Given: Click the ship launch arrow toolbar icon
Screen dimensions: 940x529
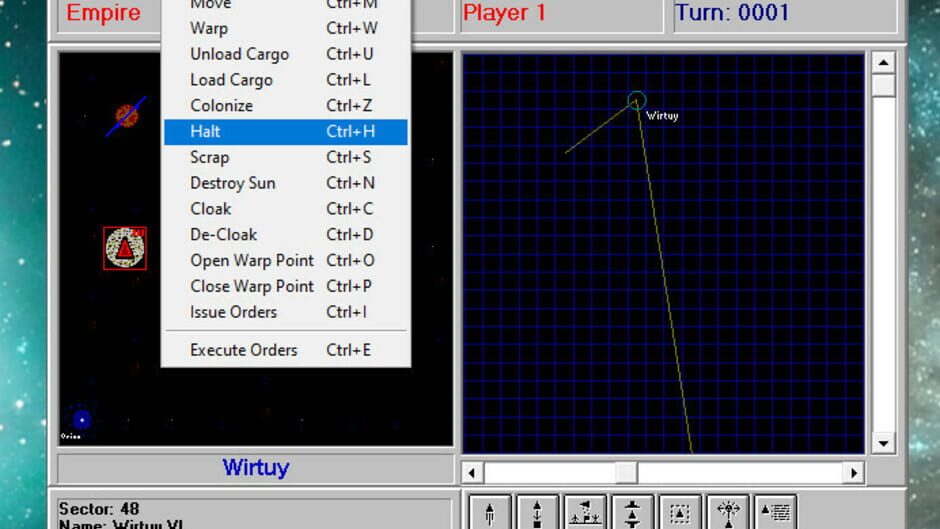Looking at the screenshot, I should tap(490, 512).
